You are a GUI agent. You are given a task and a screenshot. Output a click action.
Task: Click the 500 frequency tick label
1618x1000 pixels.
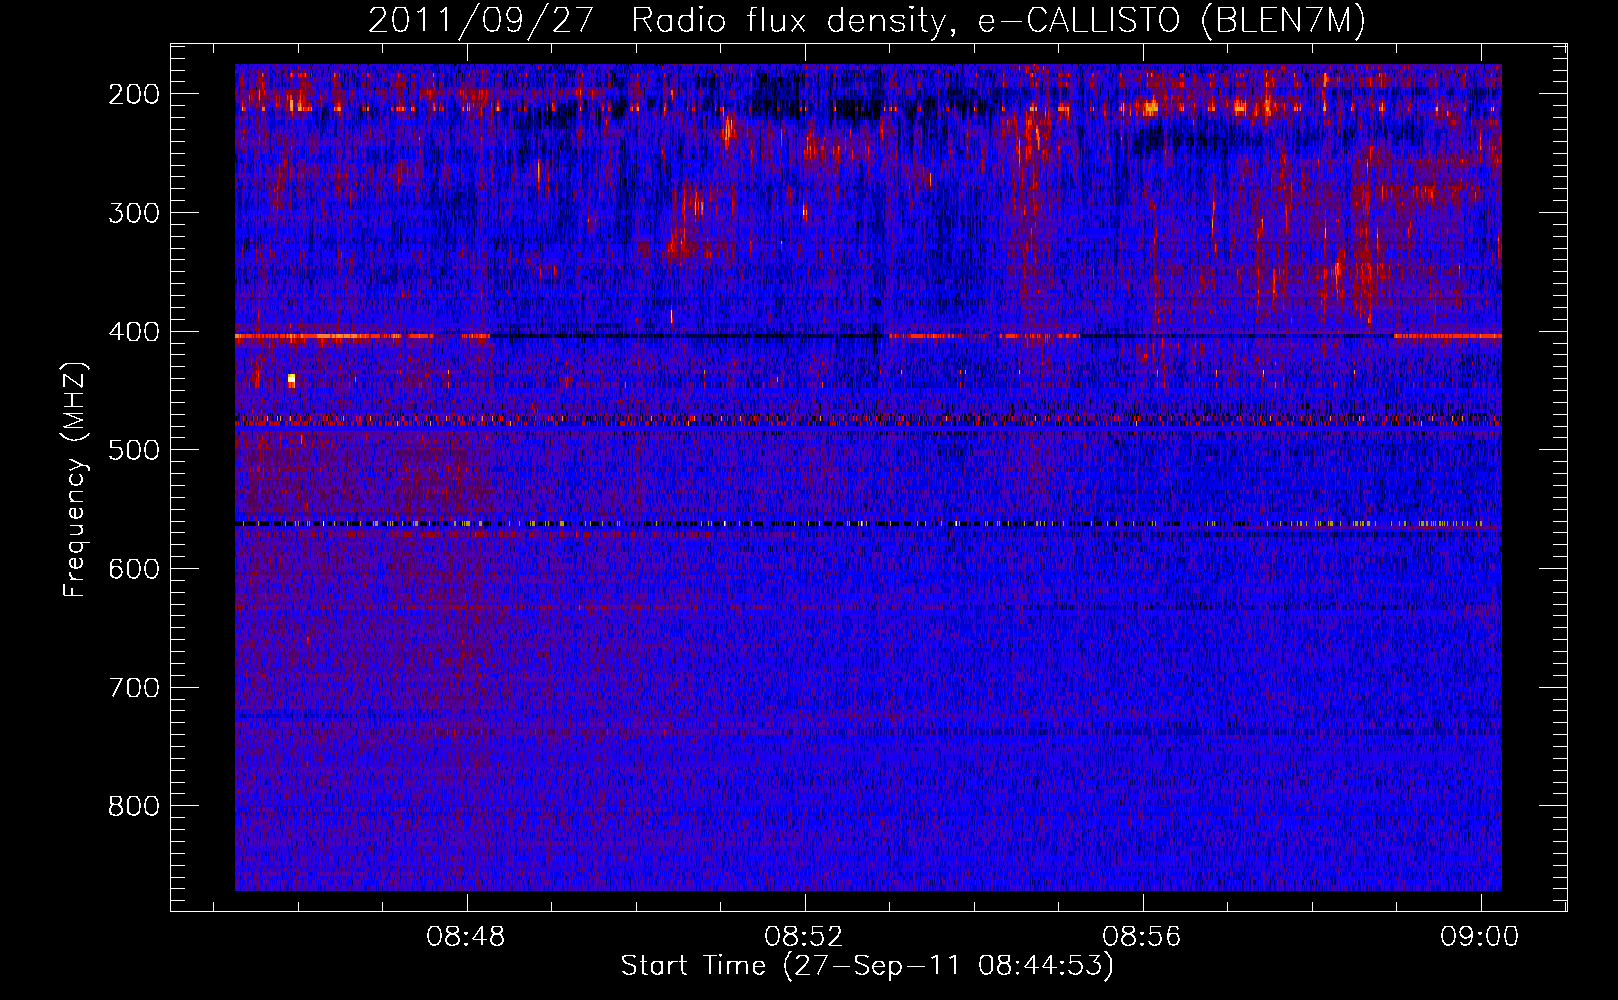[134, 450]
